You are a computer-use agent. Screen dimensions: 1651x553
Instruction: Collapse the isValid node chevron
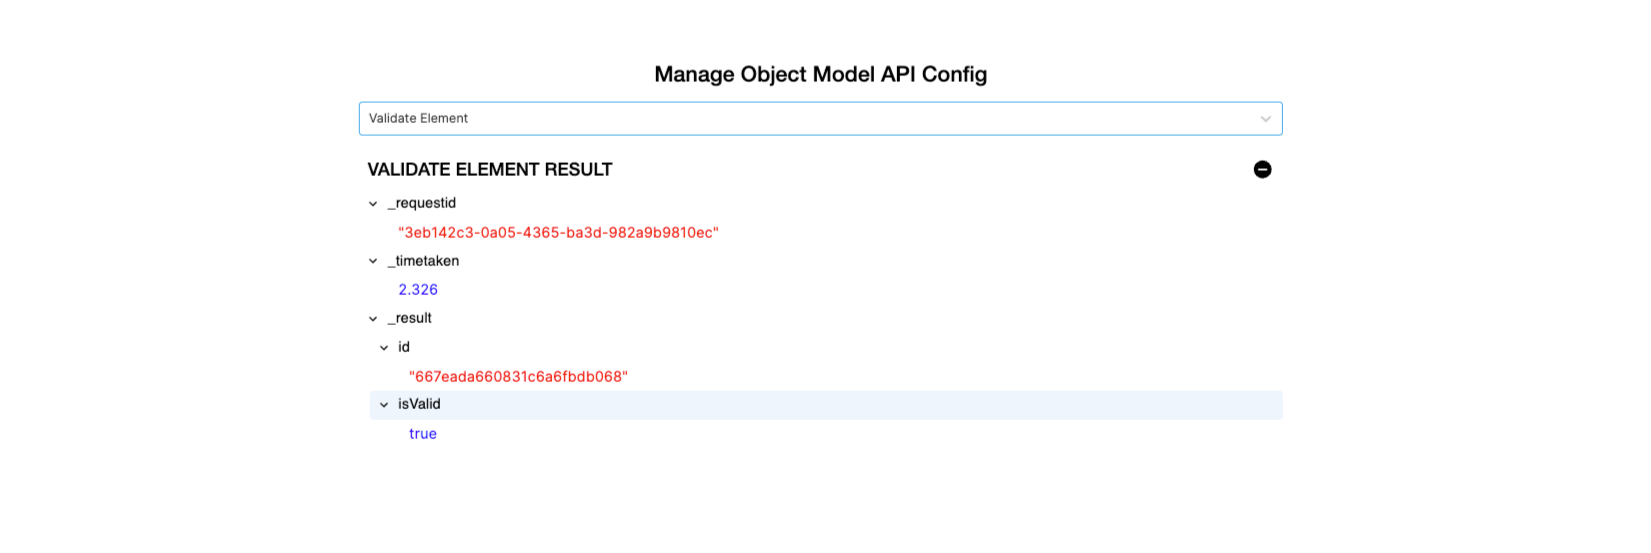[384, 405]
